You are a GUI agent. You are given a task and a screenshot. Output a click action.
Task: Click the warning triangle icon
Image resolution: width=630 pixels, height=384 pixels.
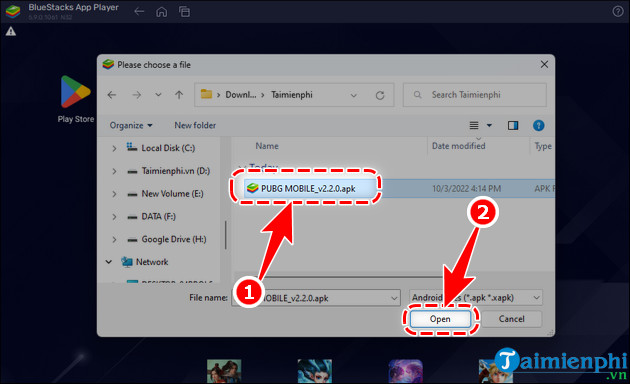point(11,31)
